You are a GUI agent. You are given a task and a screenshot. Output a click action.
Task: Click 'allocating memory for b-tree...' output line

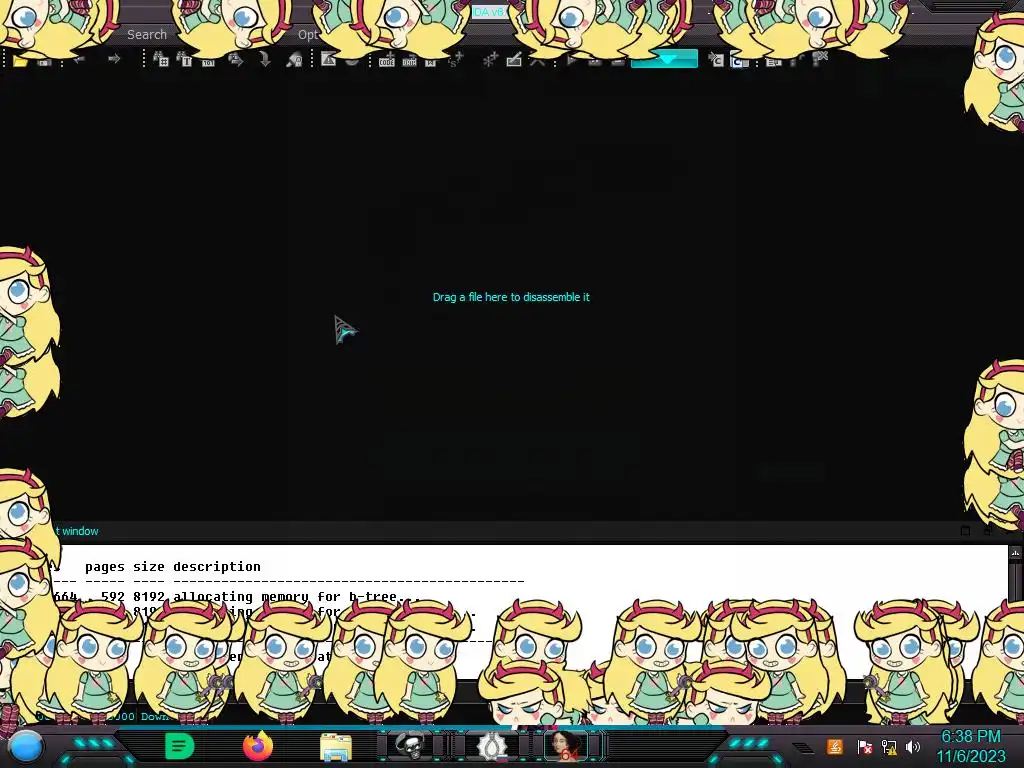pos(296,596)
